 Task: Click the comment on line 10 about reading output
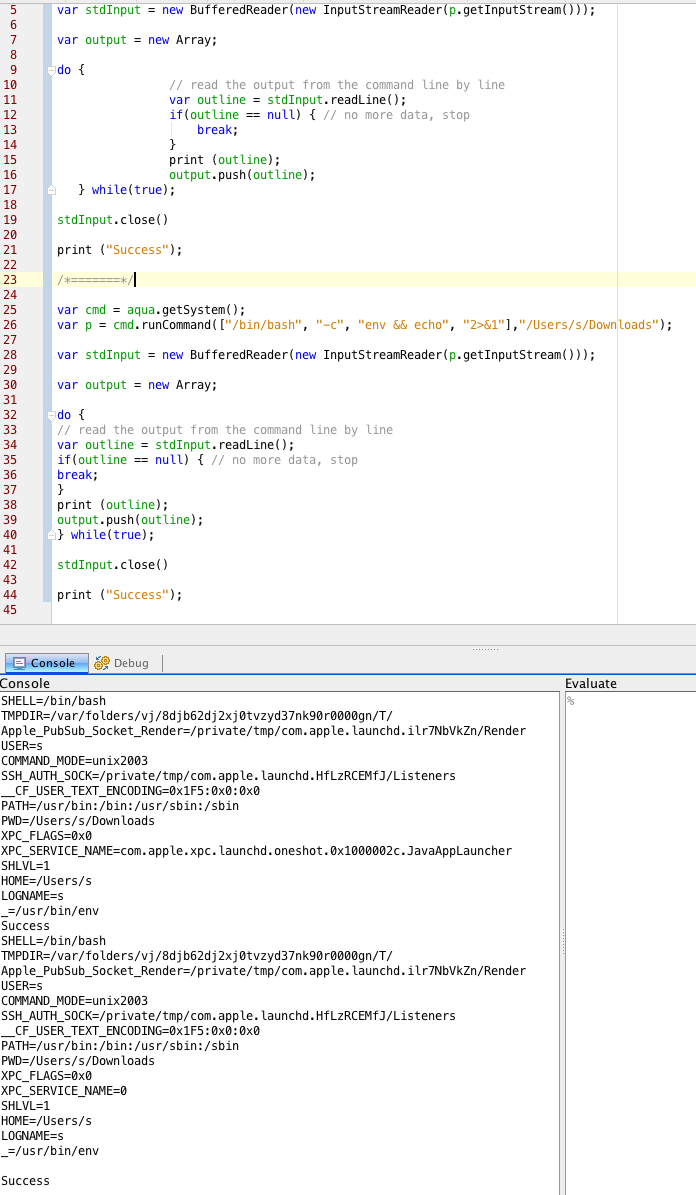pos(337,85)
